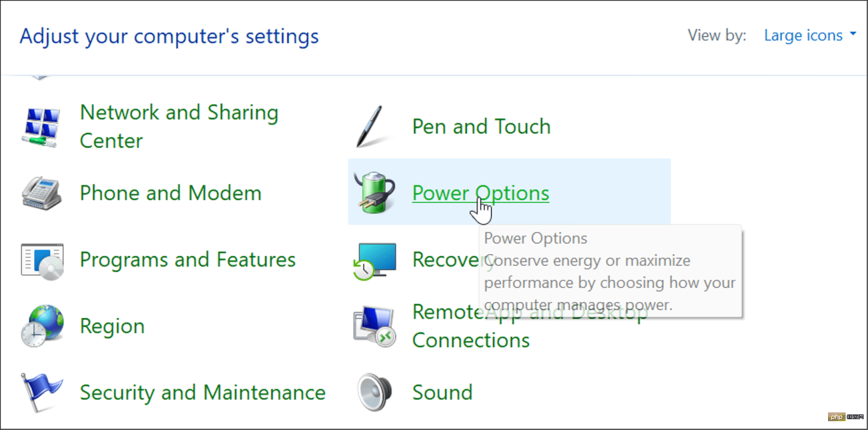The height and width of the screenshot is (430, 868).
Task: Click the Programs and Features icon
Action: tap(42, 260)
